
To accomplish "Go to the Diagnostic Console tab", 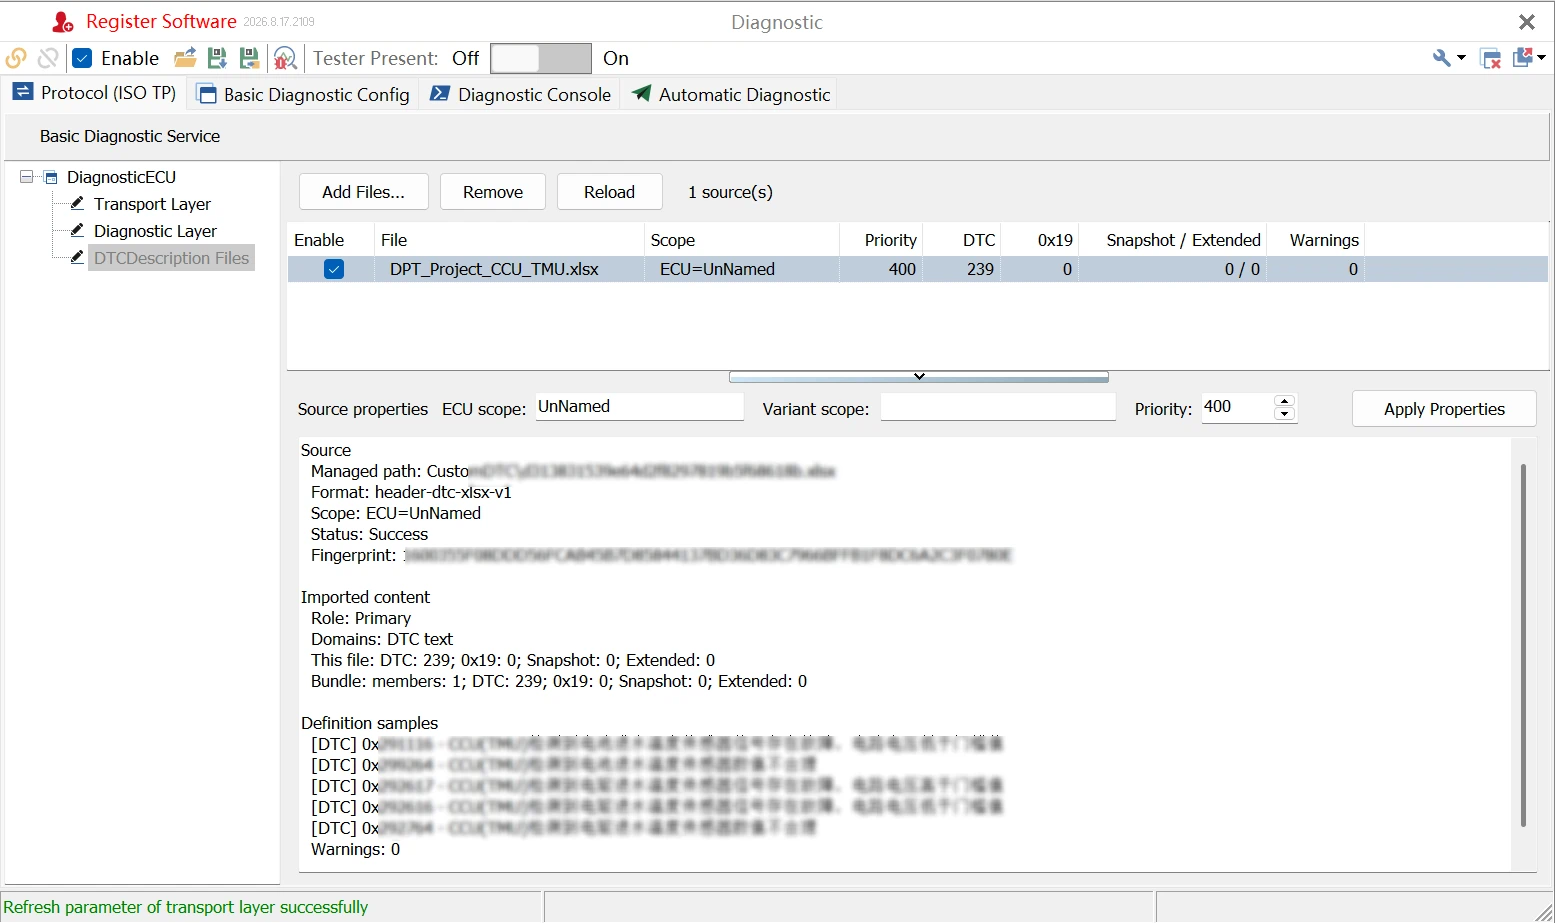I will 520,94.
